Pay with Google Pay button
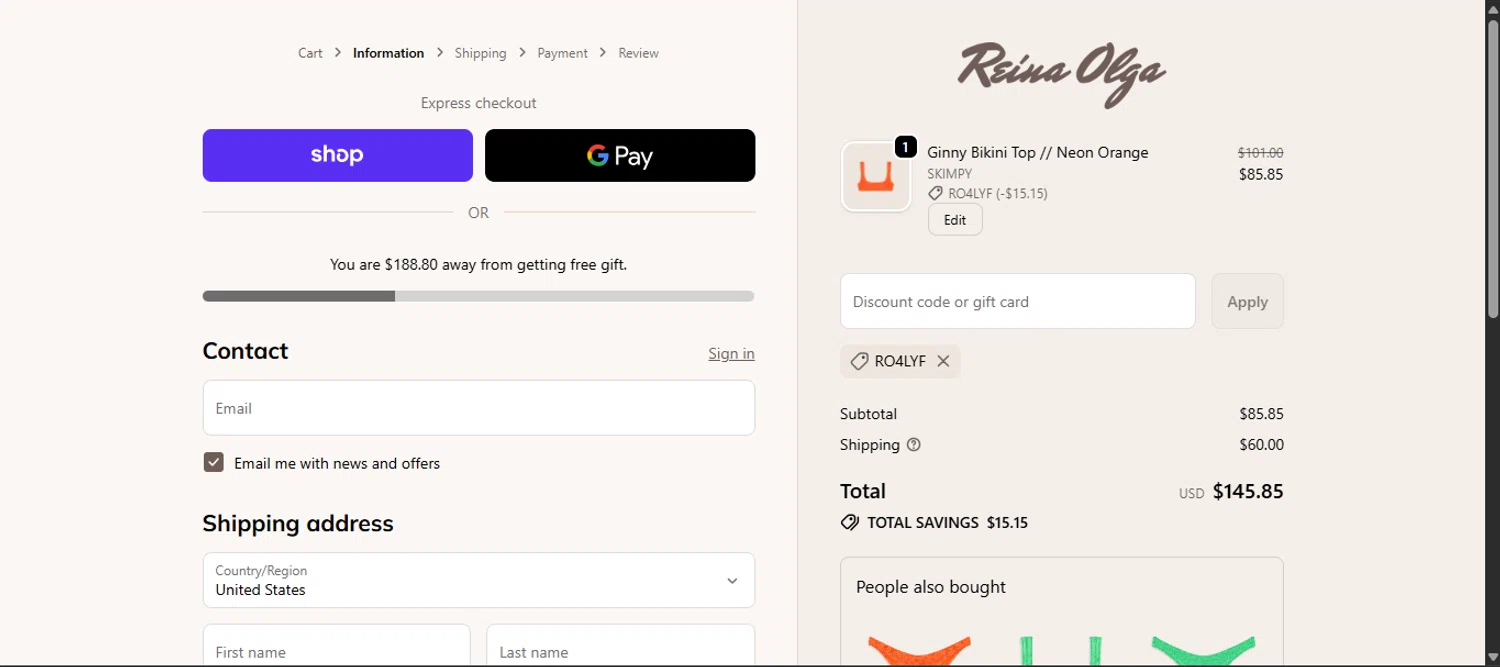The image size is (1500, 667). click(x=620, y=155)
